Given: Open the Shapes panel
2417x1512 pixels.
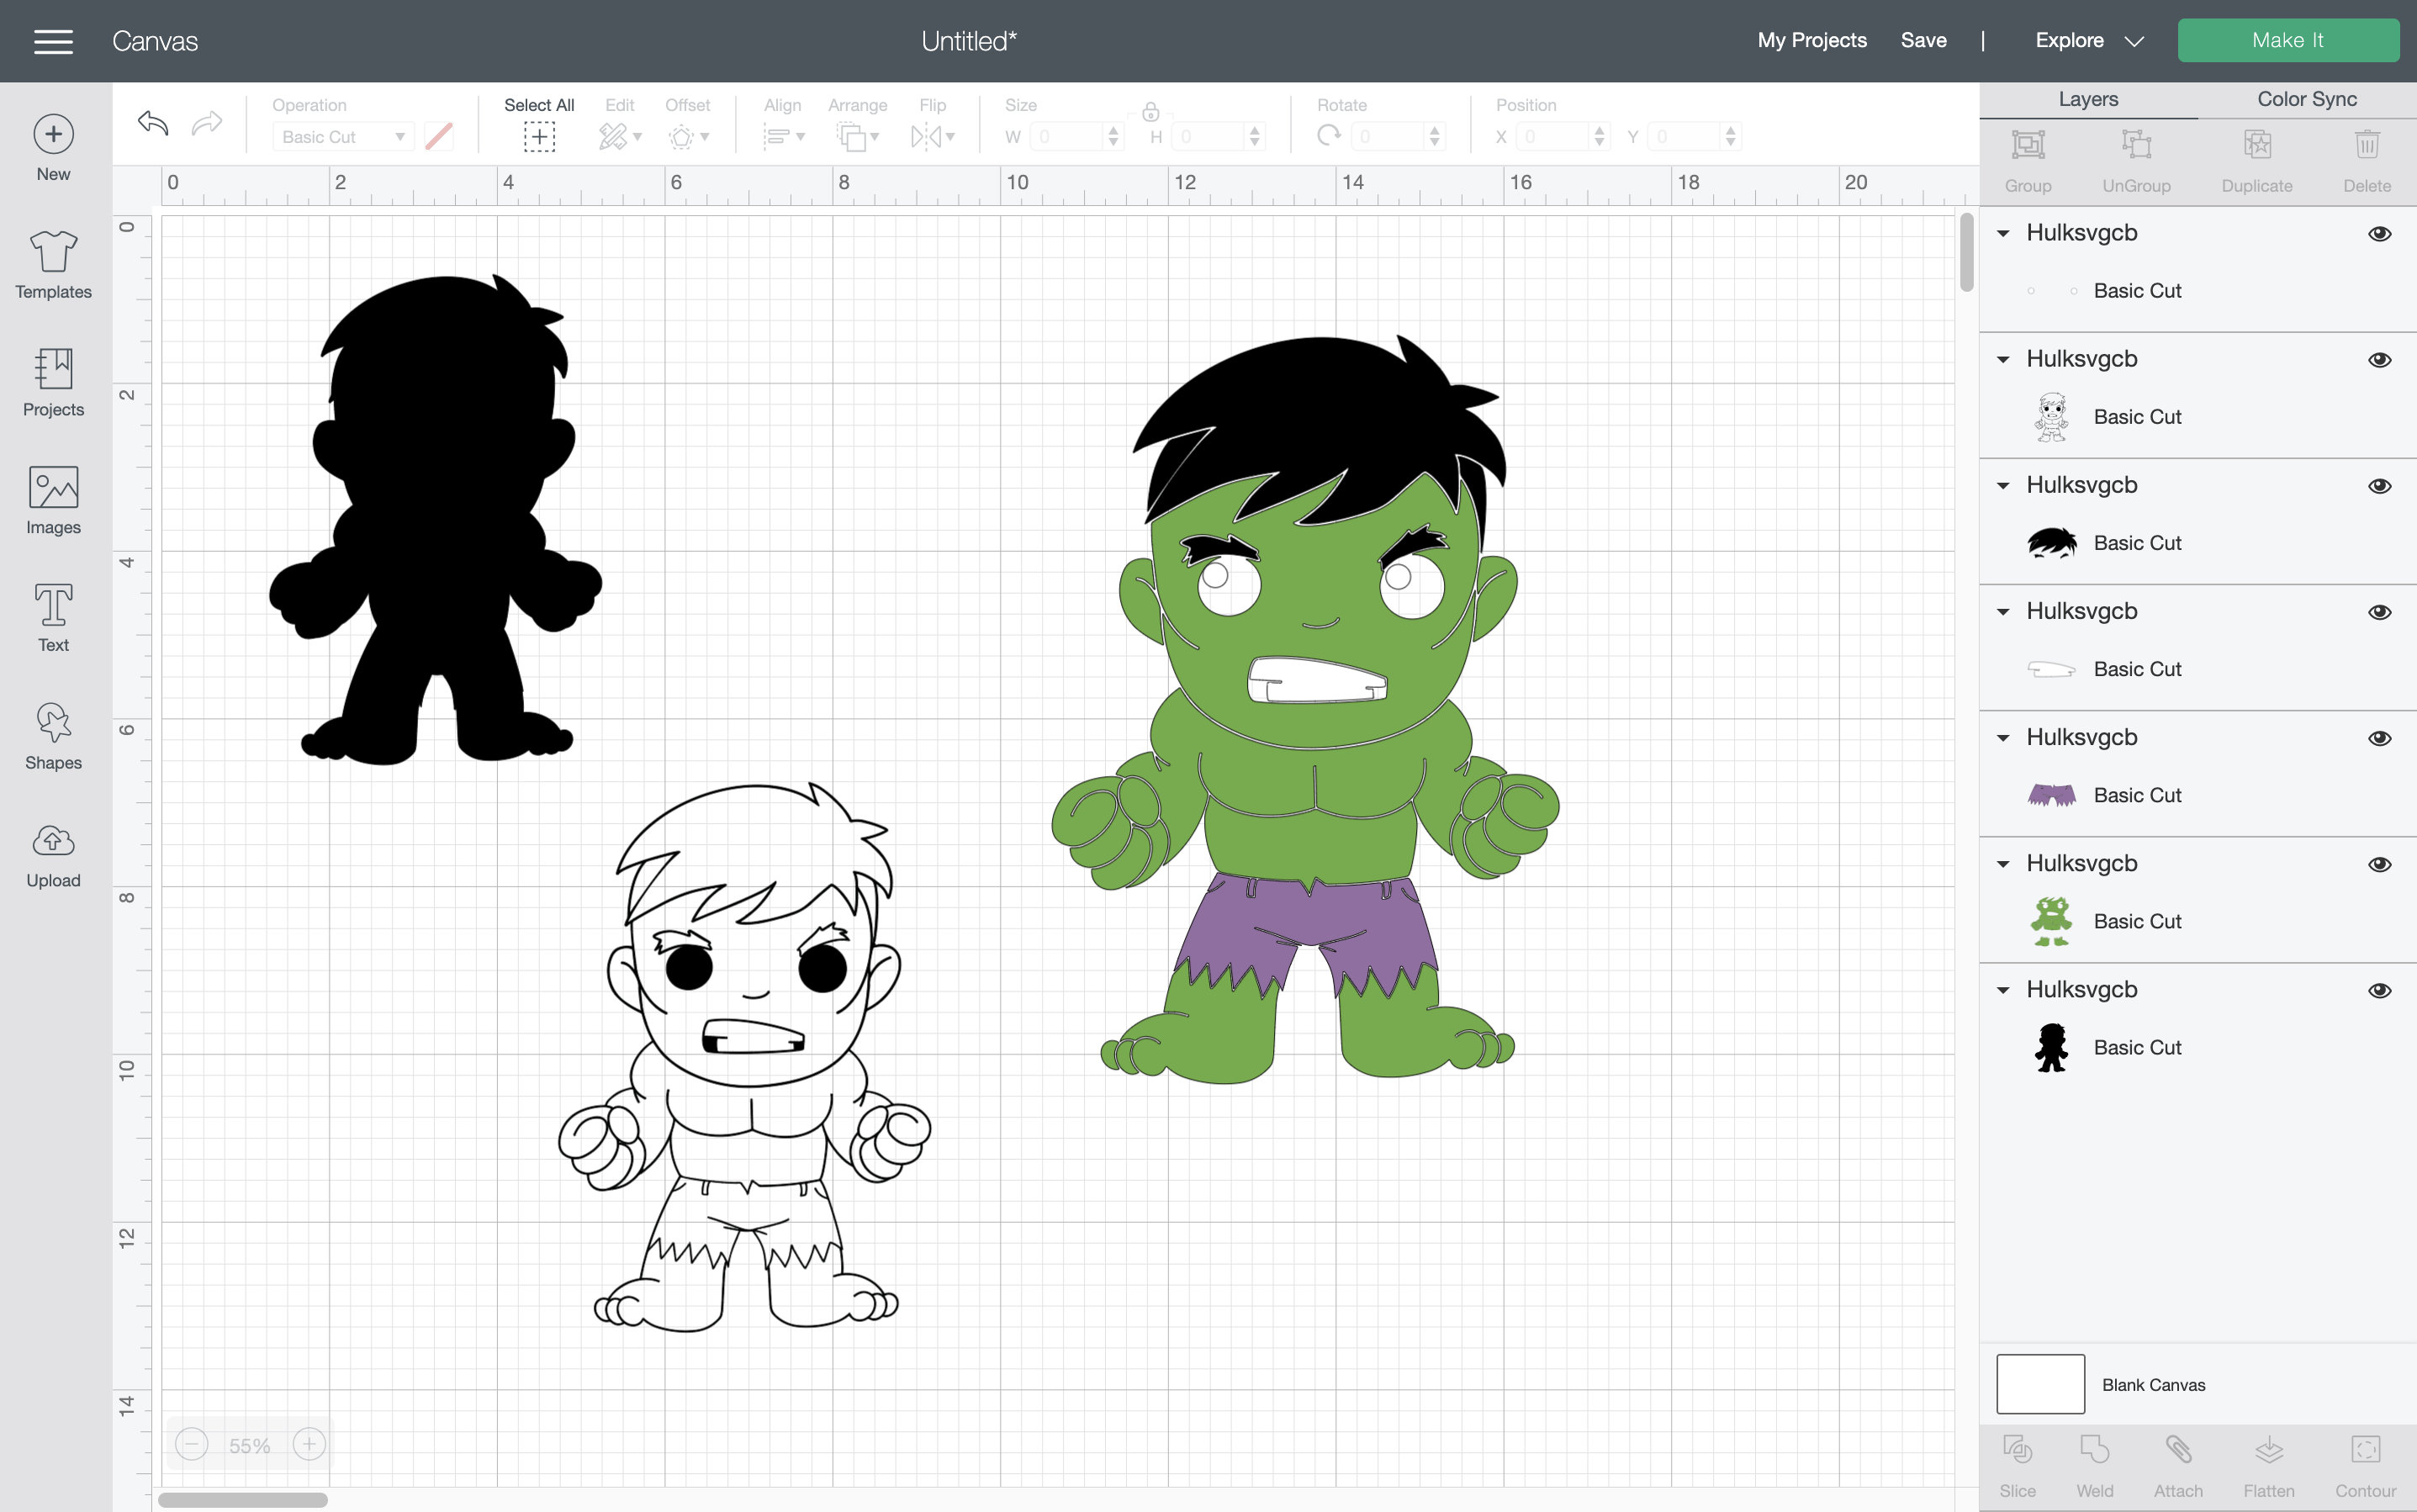Looking at the screenshot, I should point(53,737).
